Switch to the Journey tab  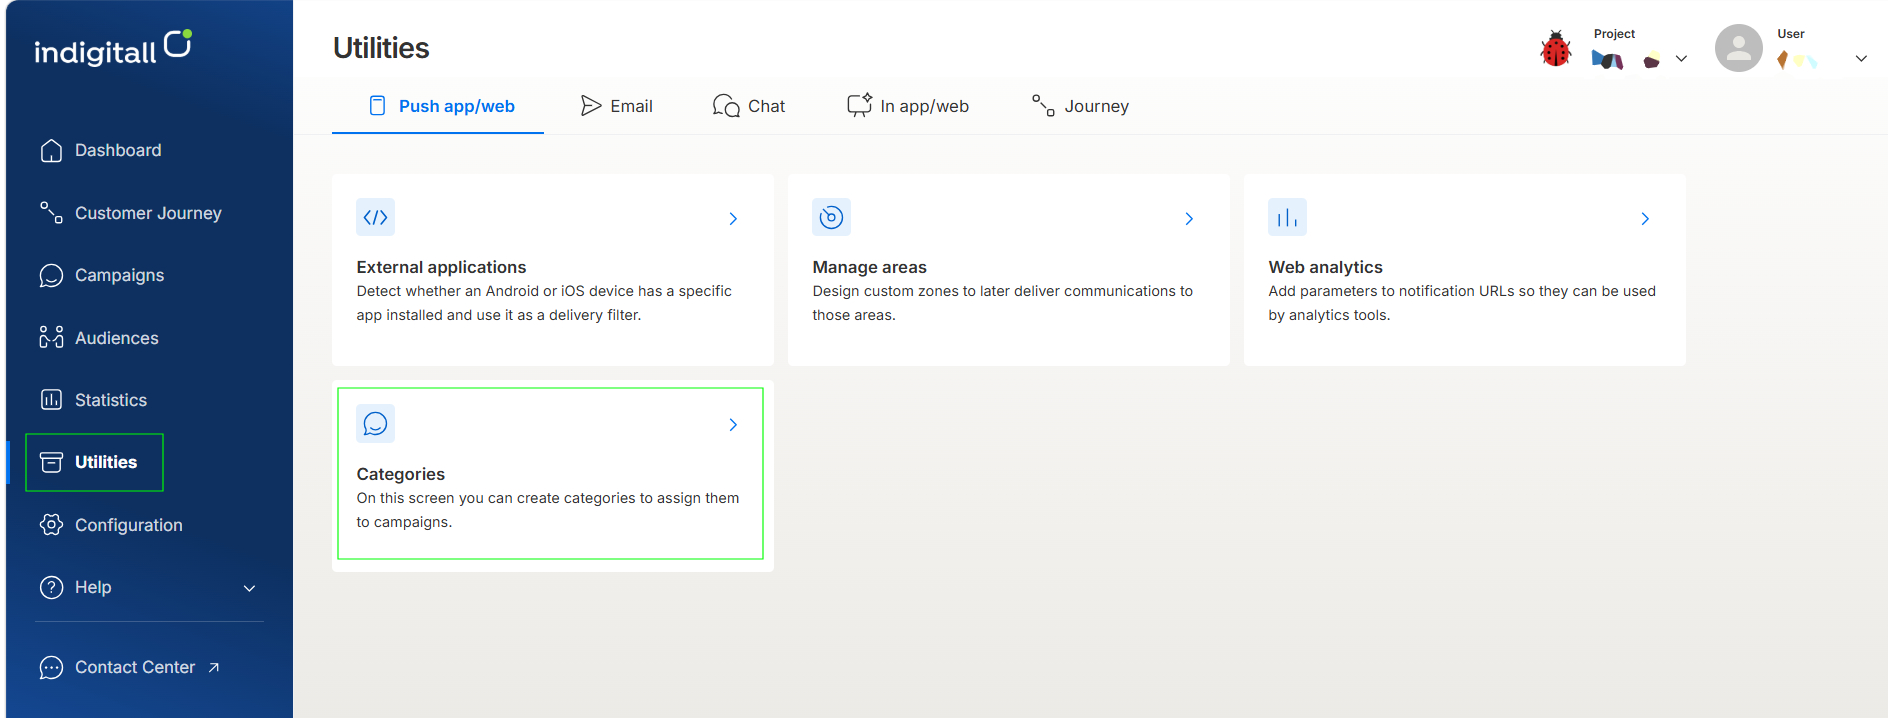[x=1080, y=106]
